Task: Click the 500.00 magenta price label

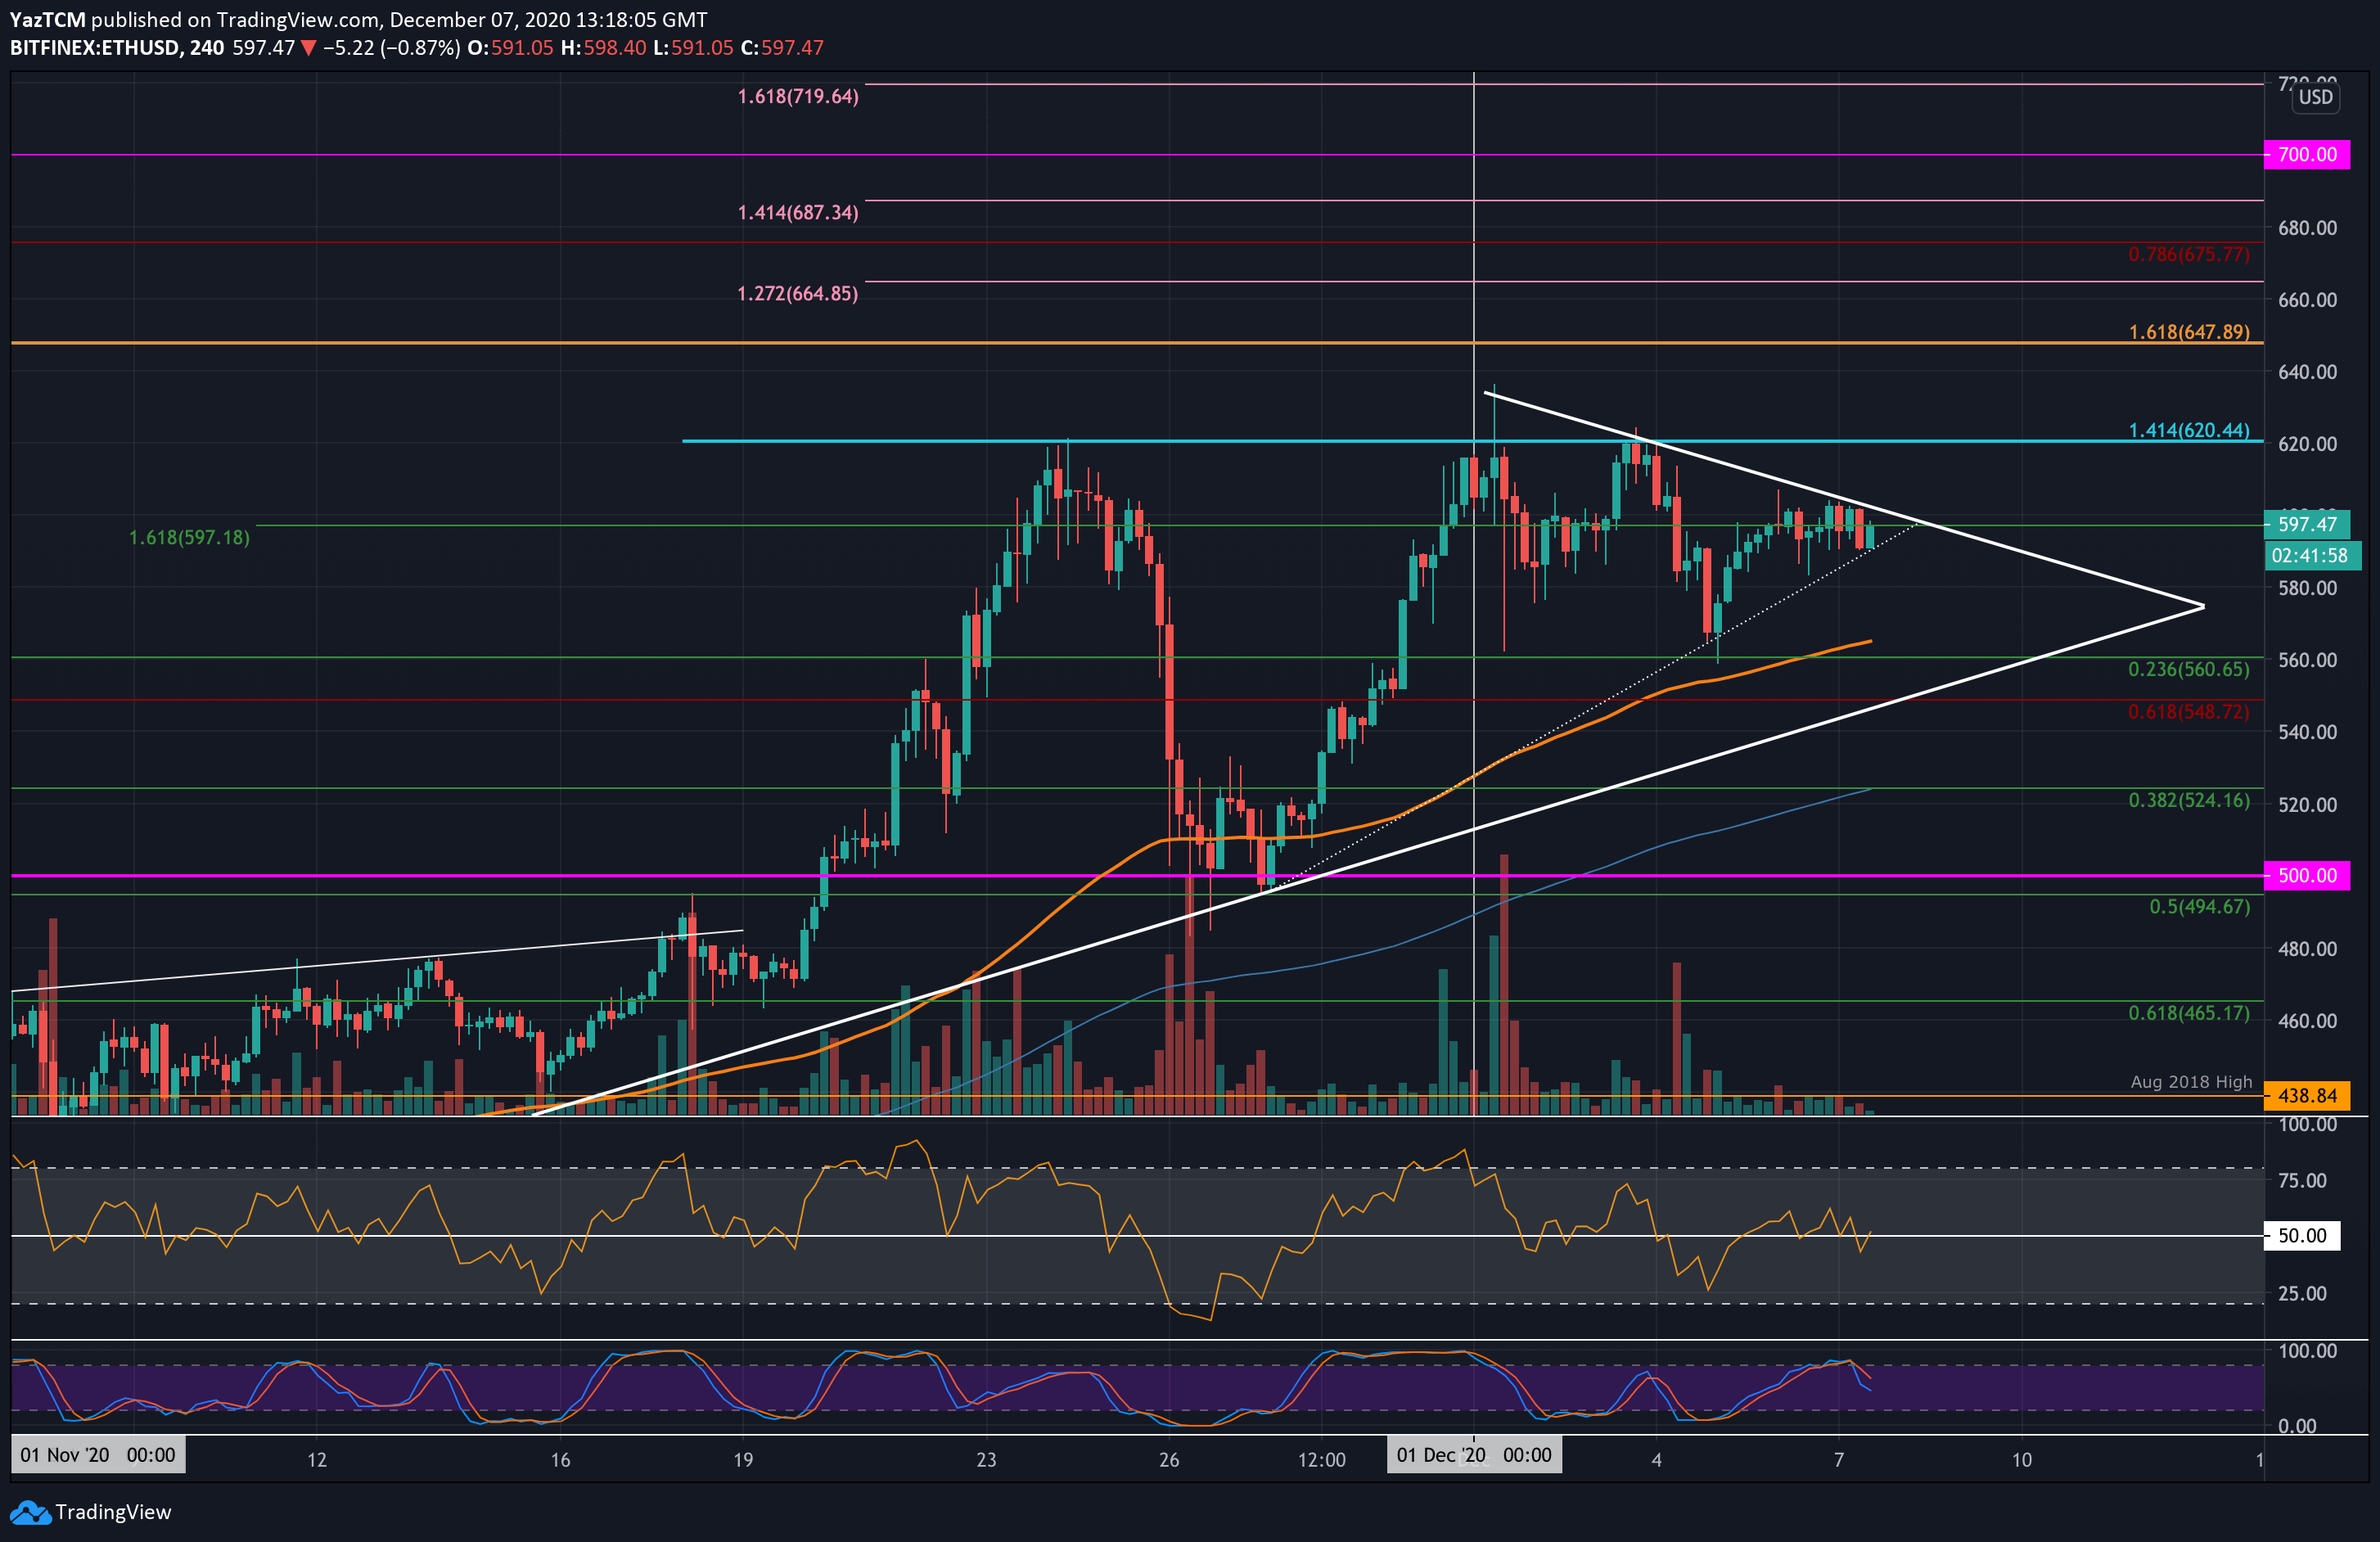Action: point(2306,876)
